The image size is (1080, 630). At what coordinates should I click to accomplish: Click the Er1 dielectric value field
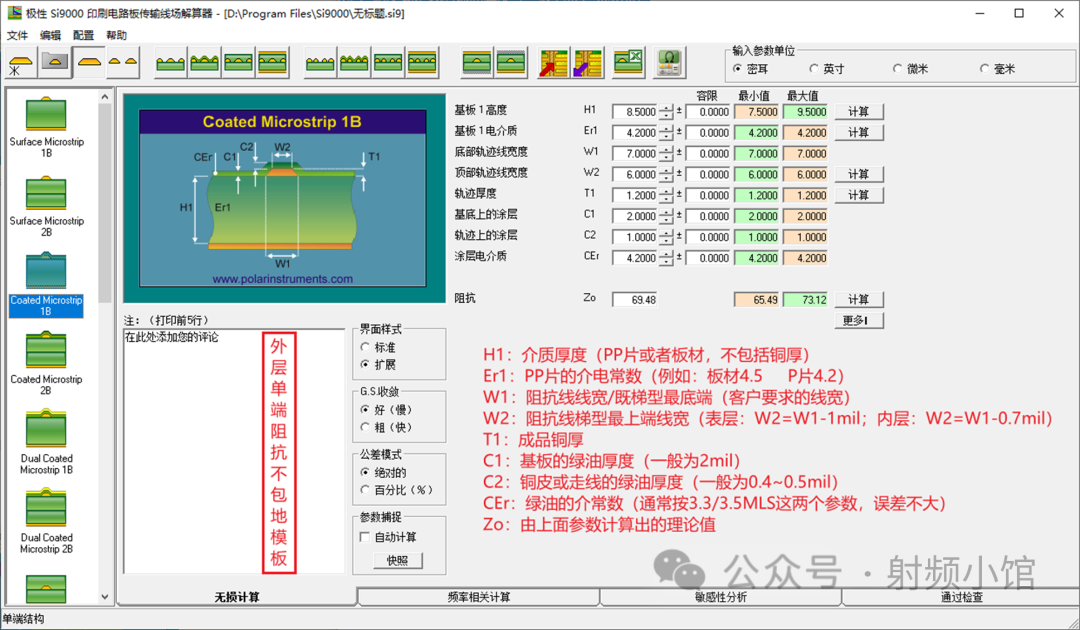(634, 133)
